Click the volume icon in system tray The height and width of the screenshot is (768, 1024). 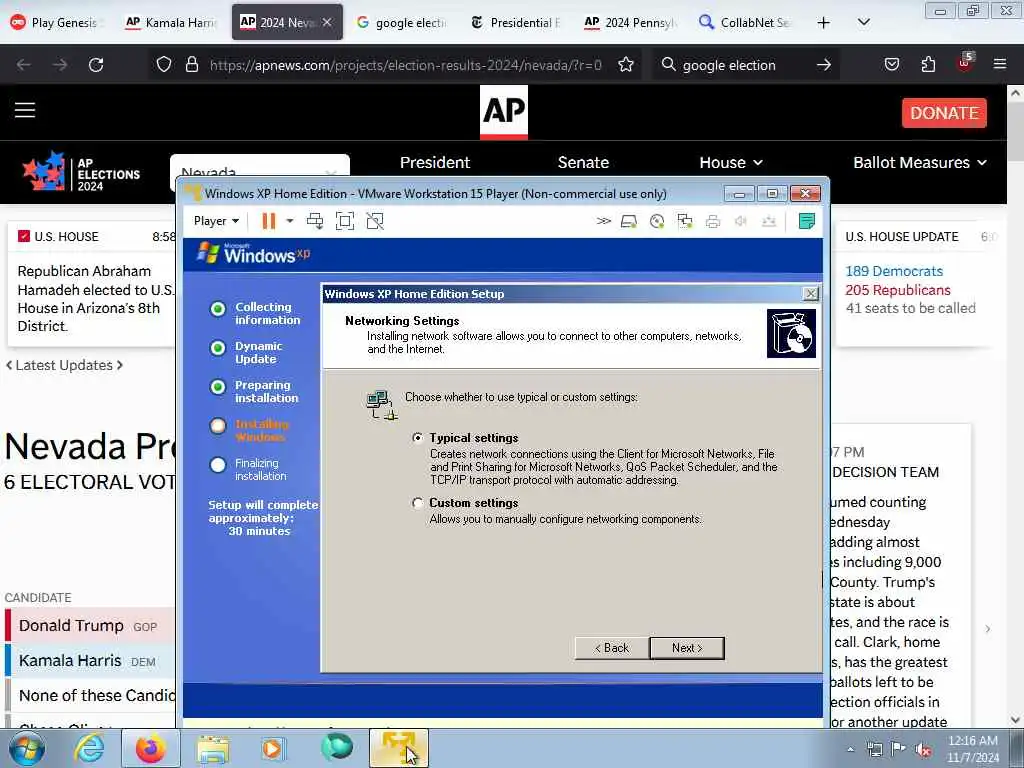point(923,749)
